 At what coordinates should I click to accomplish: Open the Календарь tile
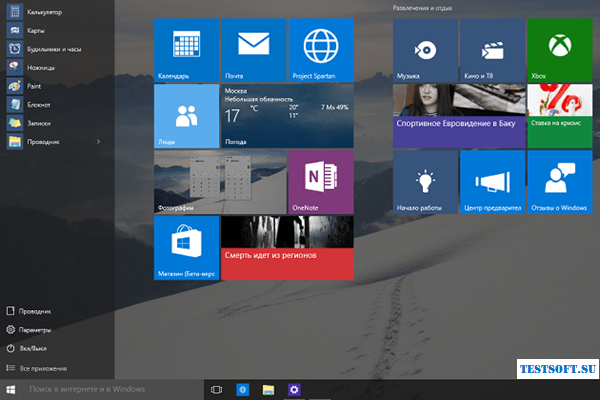186,50
